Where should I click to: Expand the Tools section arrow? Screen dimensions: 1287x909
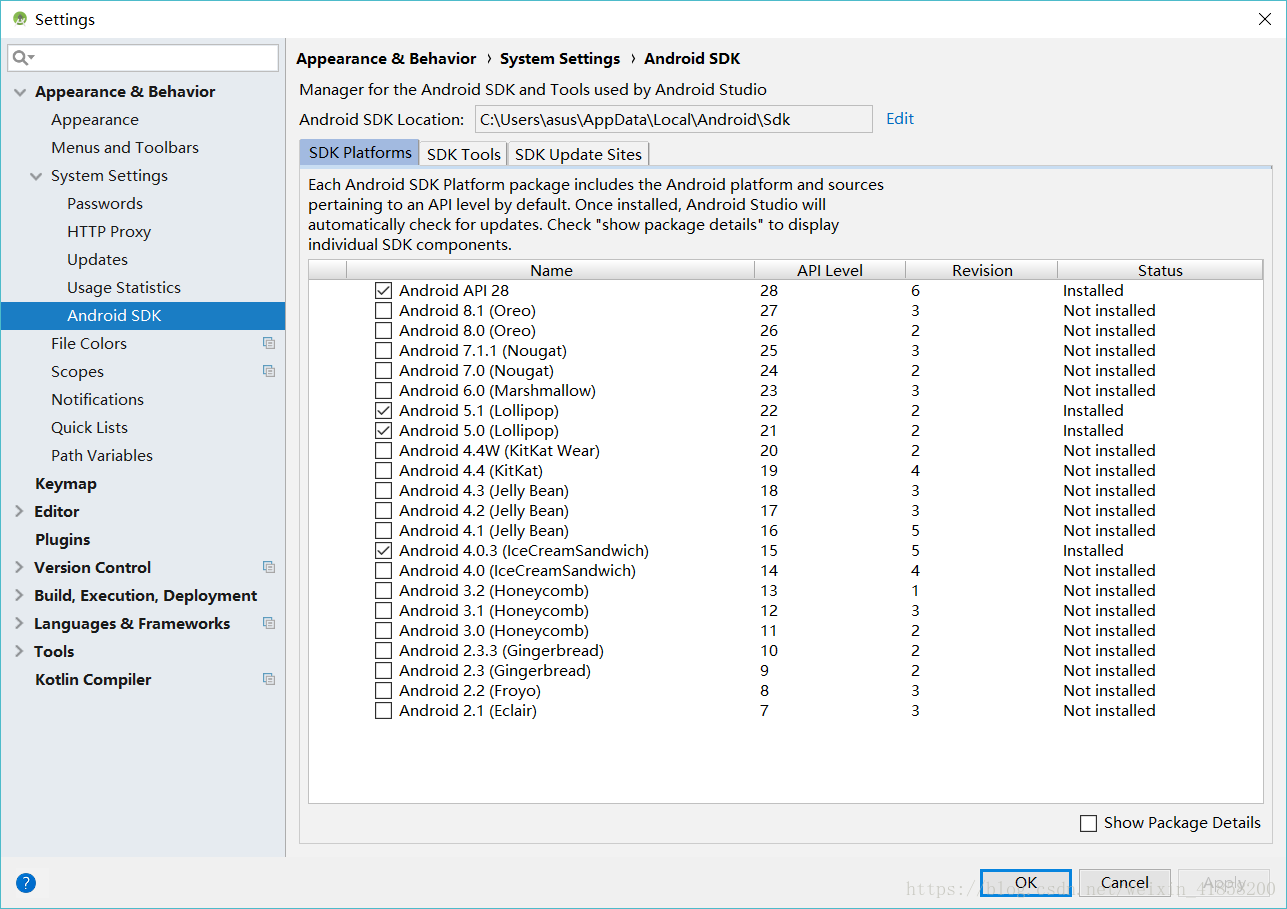click(19, 651)
